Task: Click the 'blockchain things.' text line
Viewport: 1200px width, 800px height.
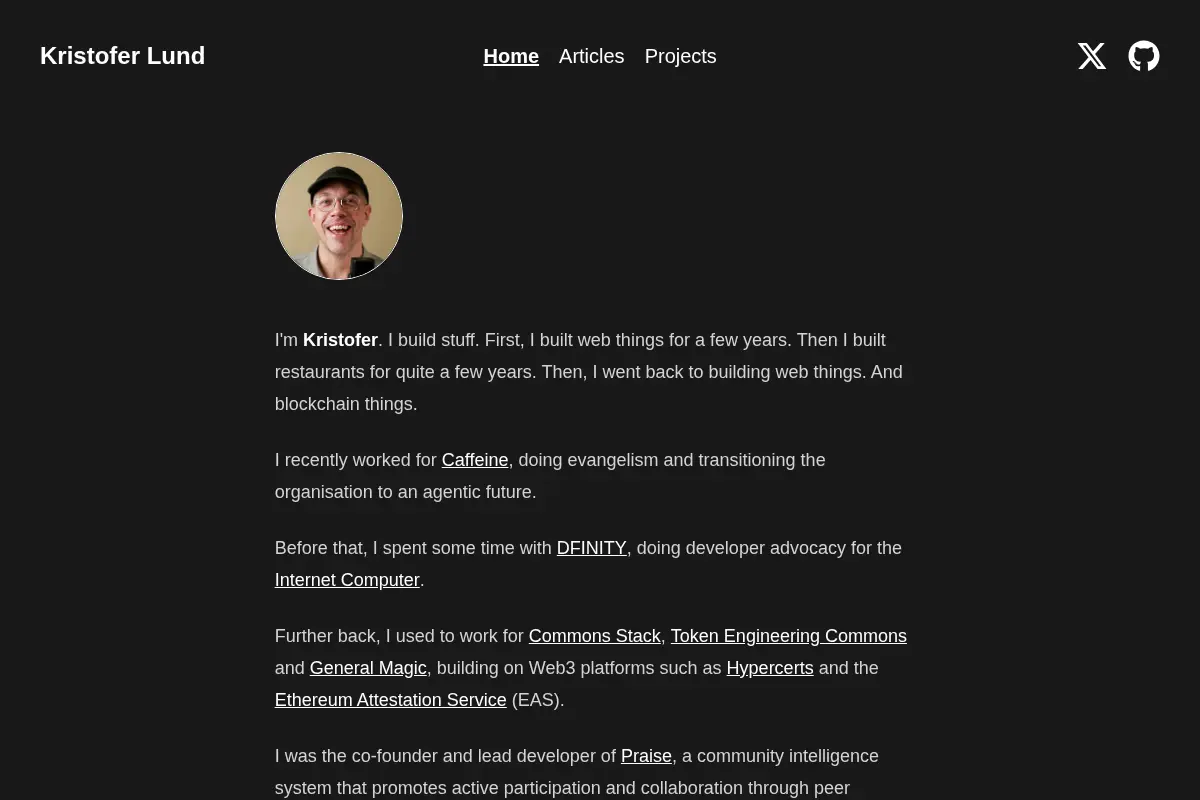Action: pos(346,404)
